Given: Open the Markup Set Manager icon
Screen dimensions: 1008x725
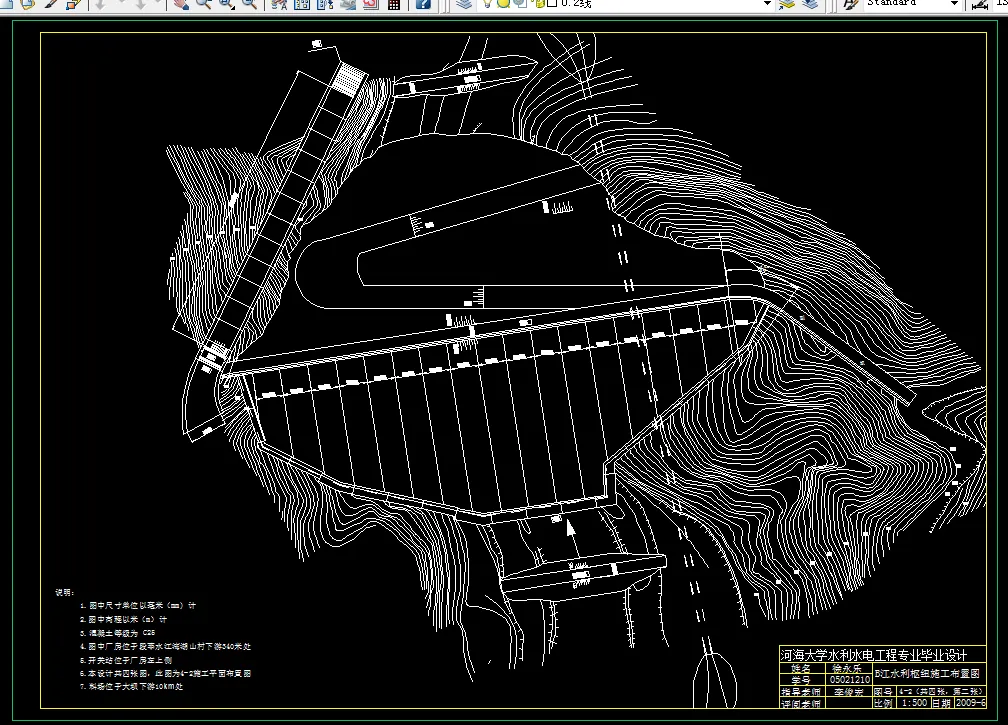Looking at the screenshot, I should [370, 4].
